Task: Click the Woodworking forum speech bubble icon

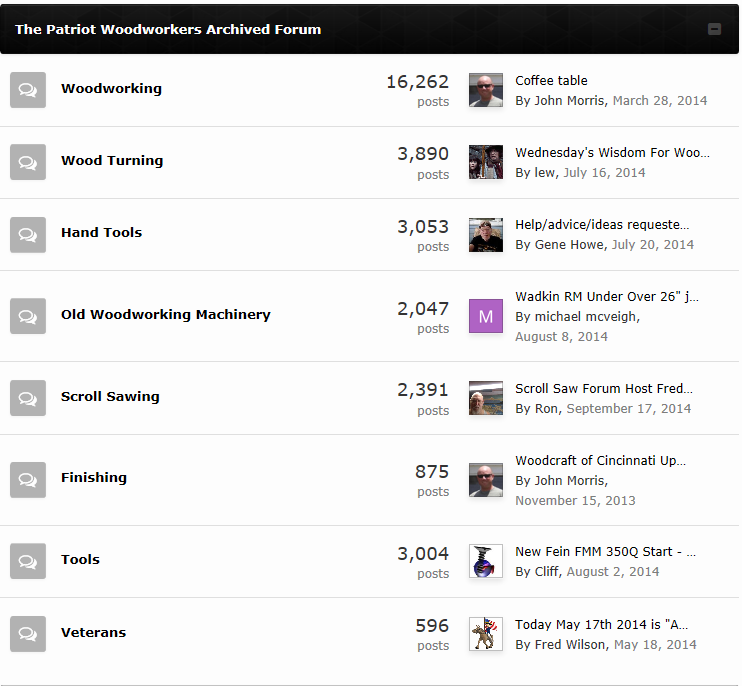Action: pos(28,90)
